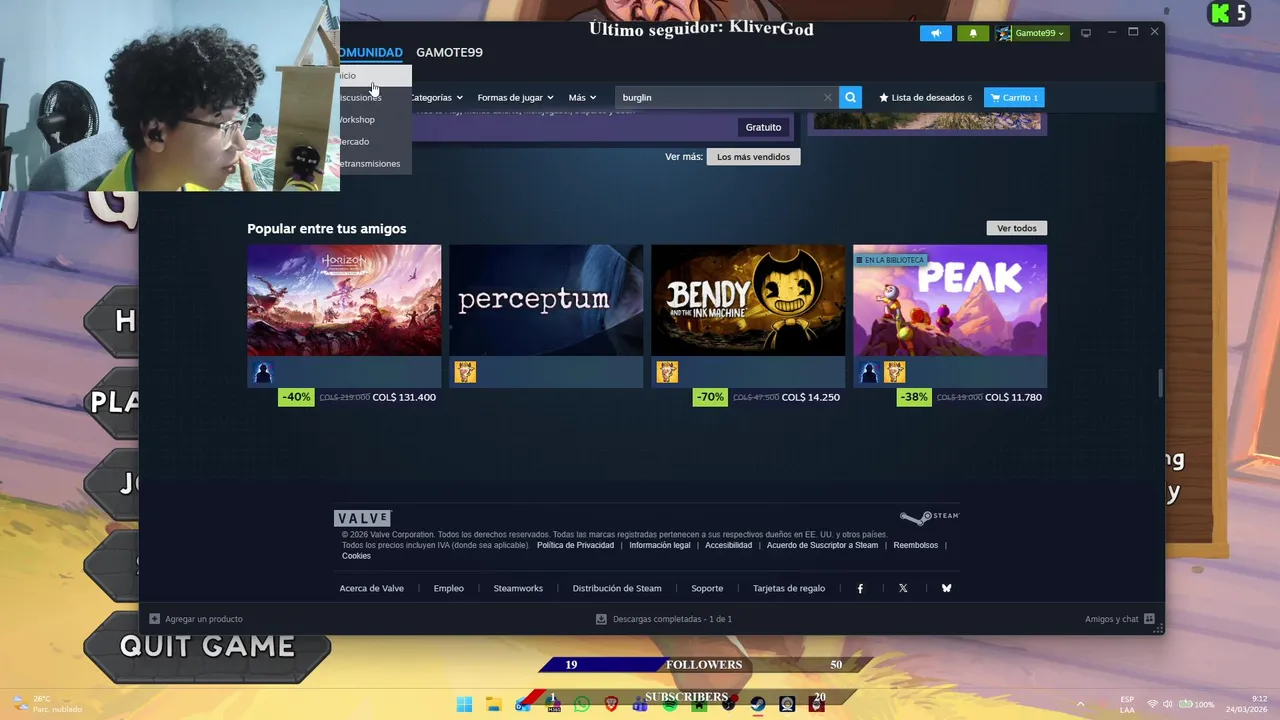
Task: Open Windows Start button on taskbar
Action: pyautogui.click(x=464, y=704)
